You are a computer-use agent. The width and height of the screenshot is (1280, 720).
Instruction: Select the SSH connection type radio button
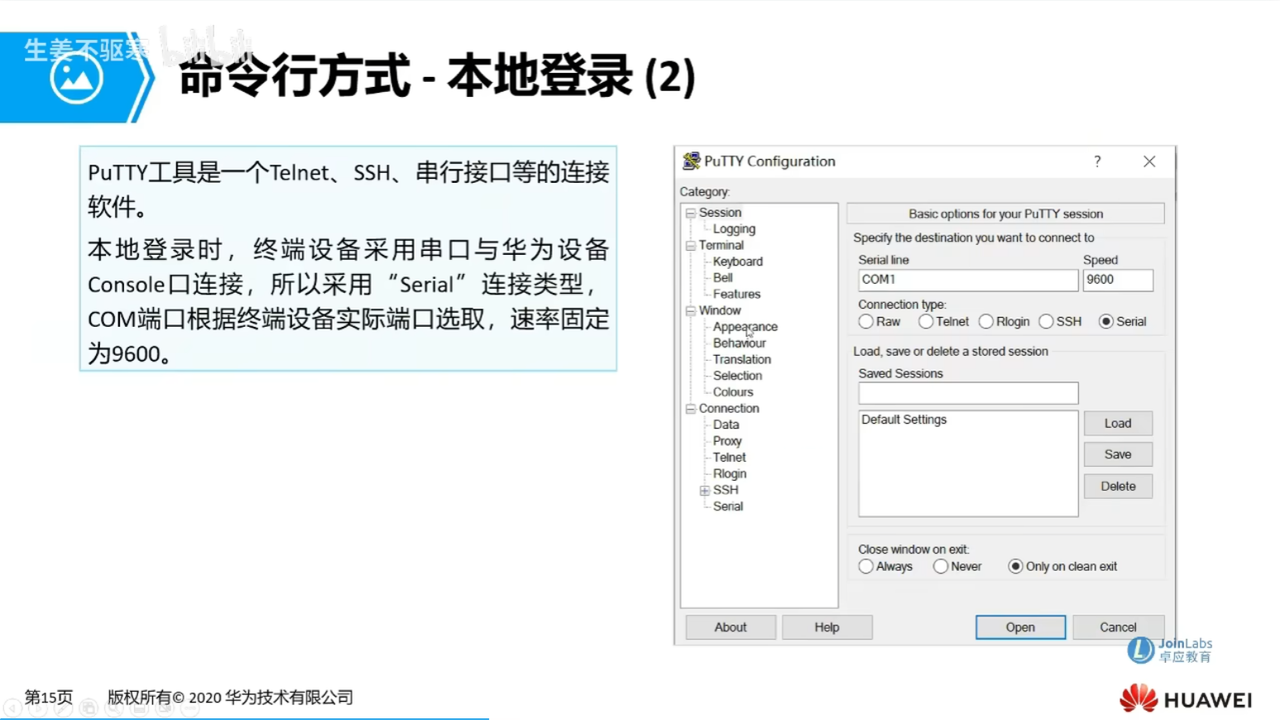(x=1046, y=321)
